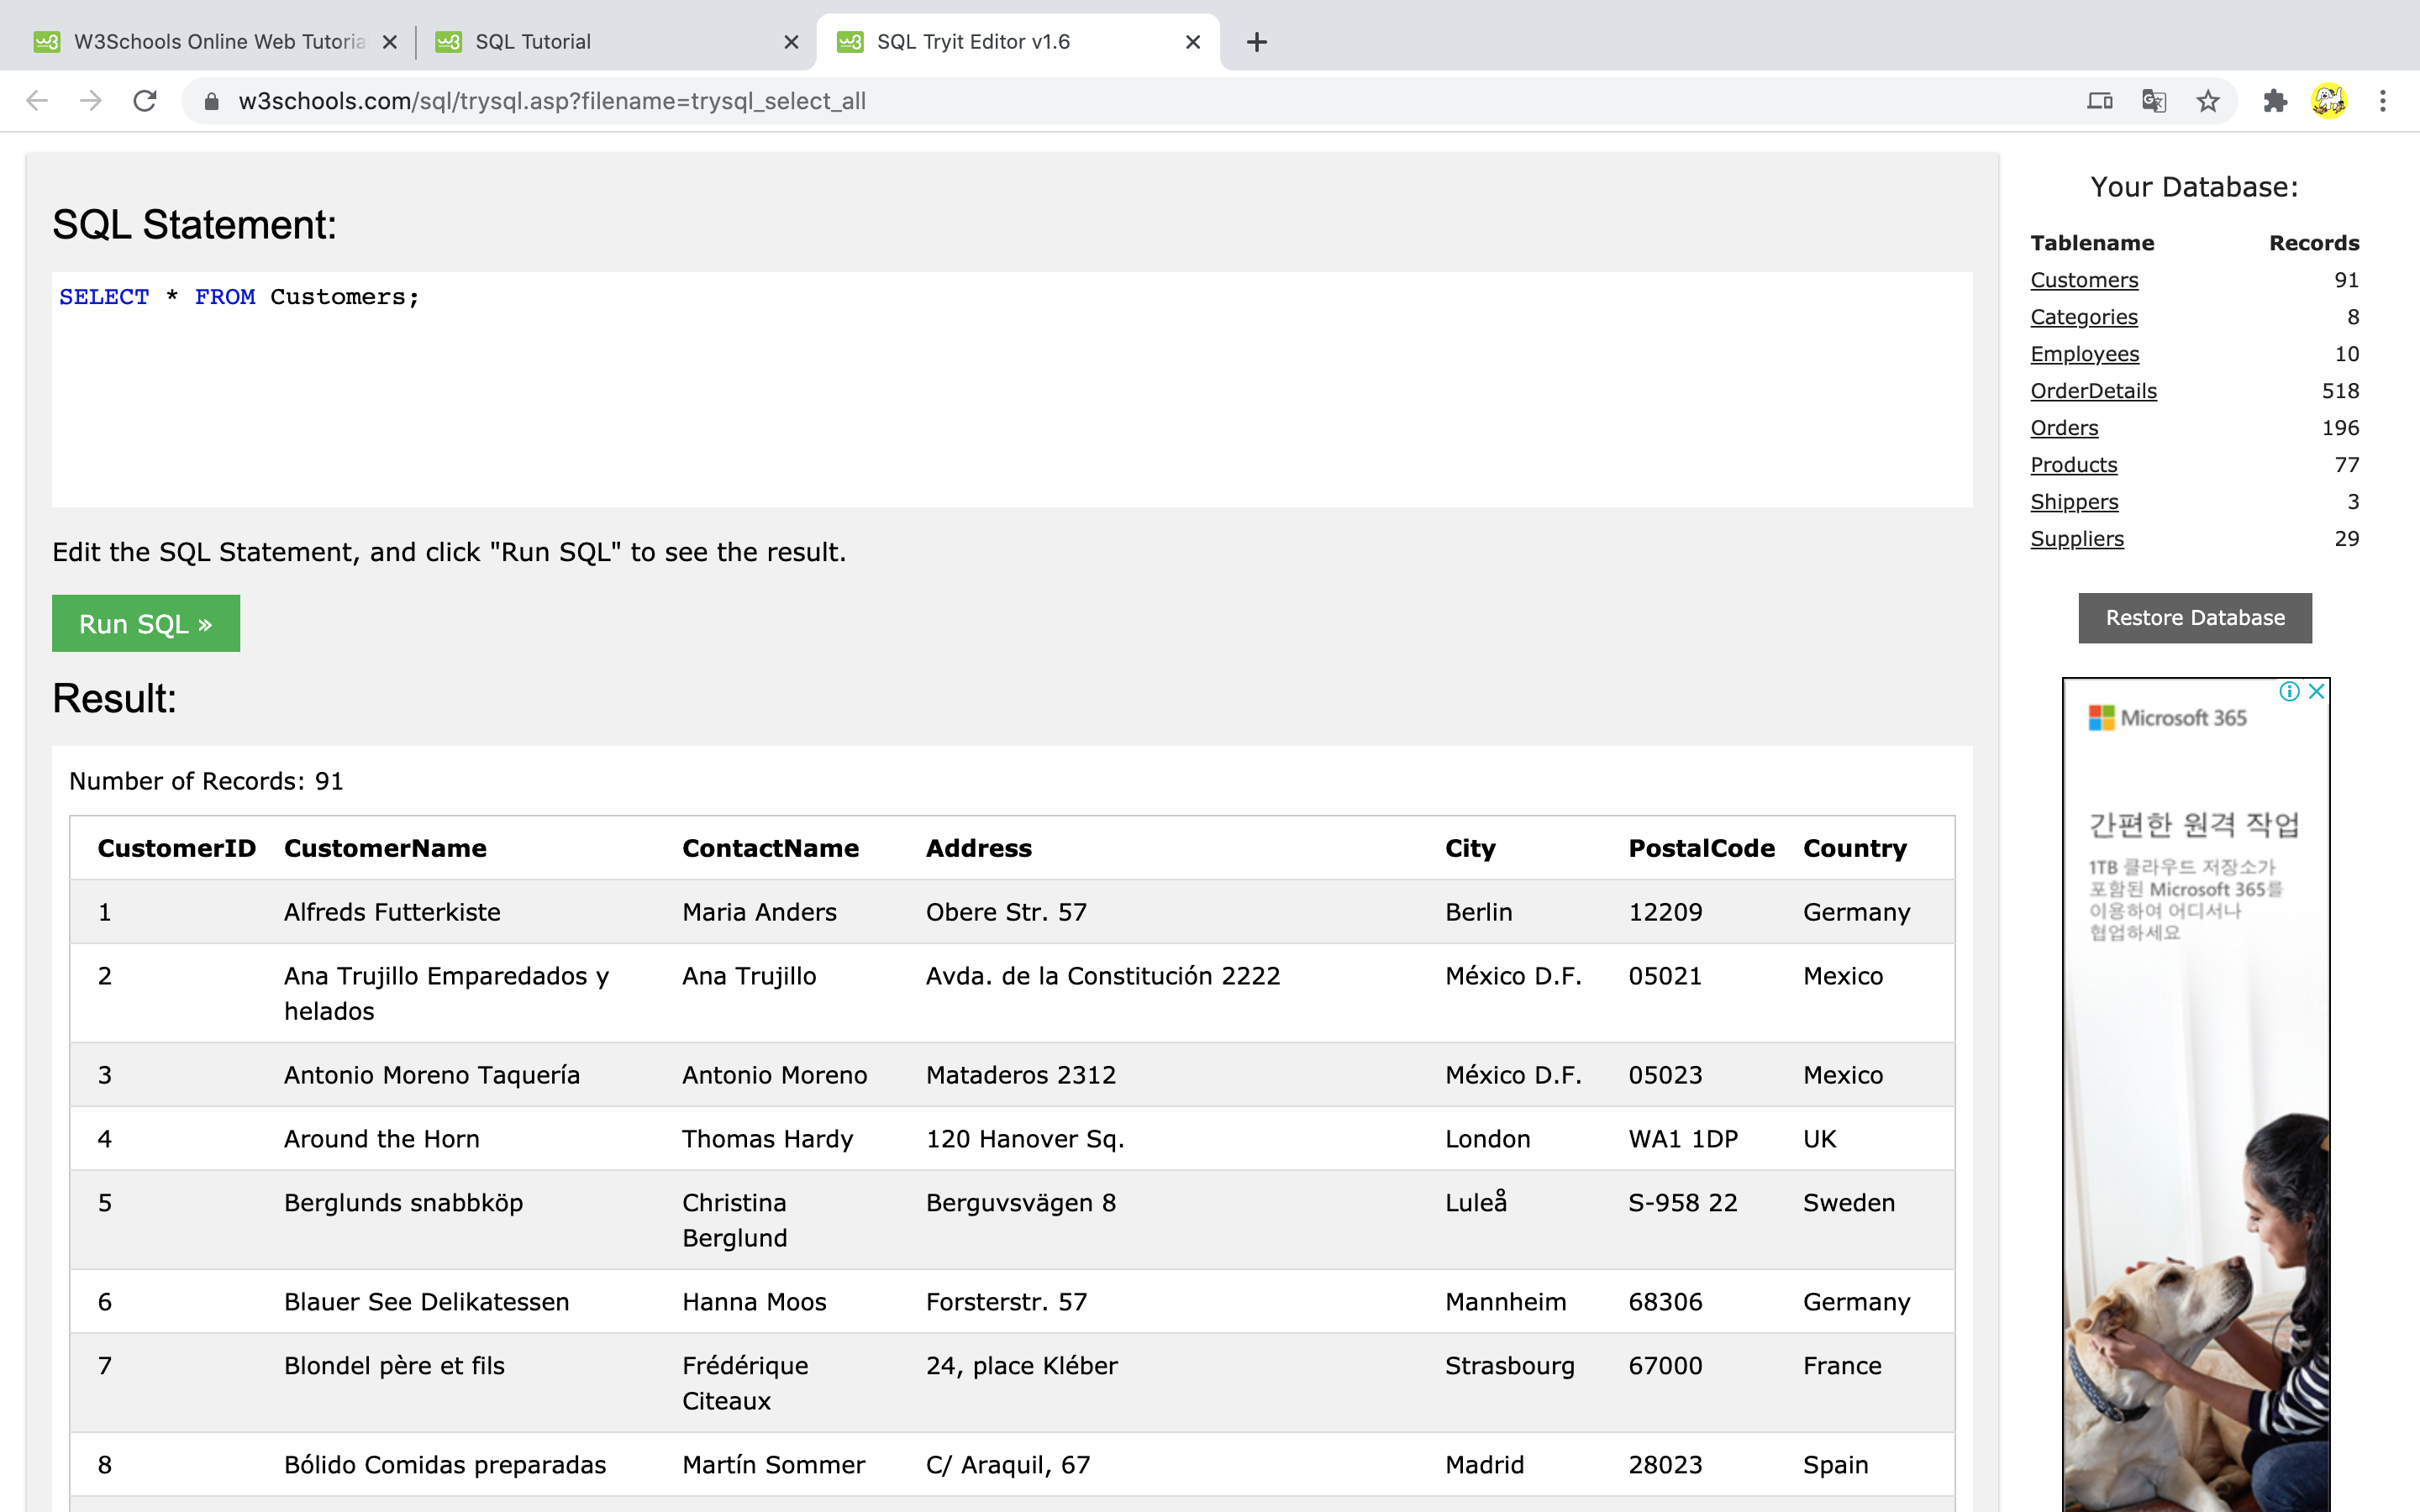Reload the current page
This screenshot has height=1512, width=2420.
145,101
